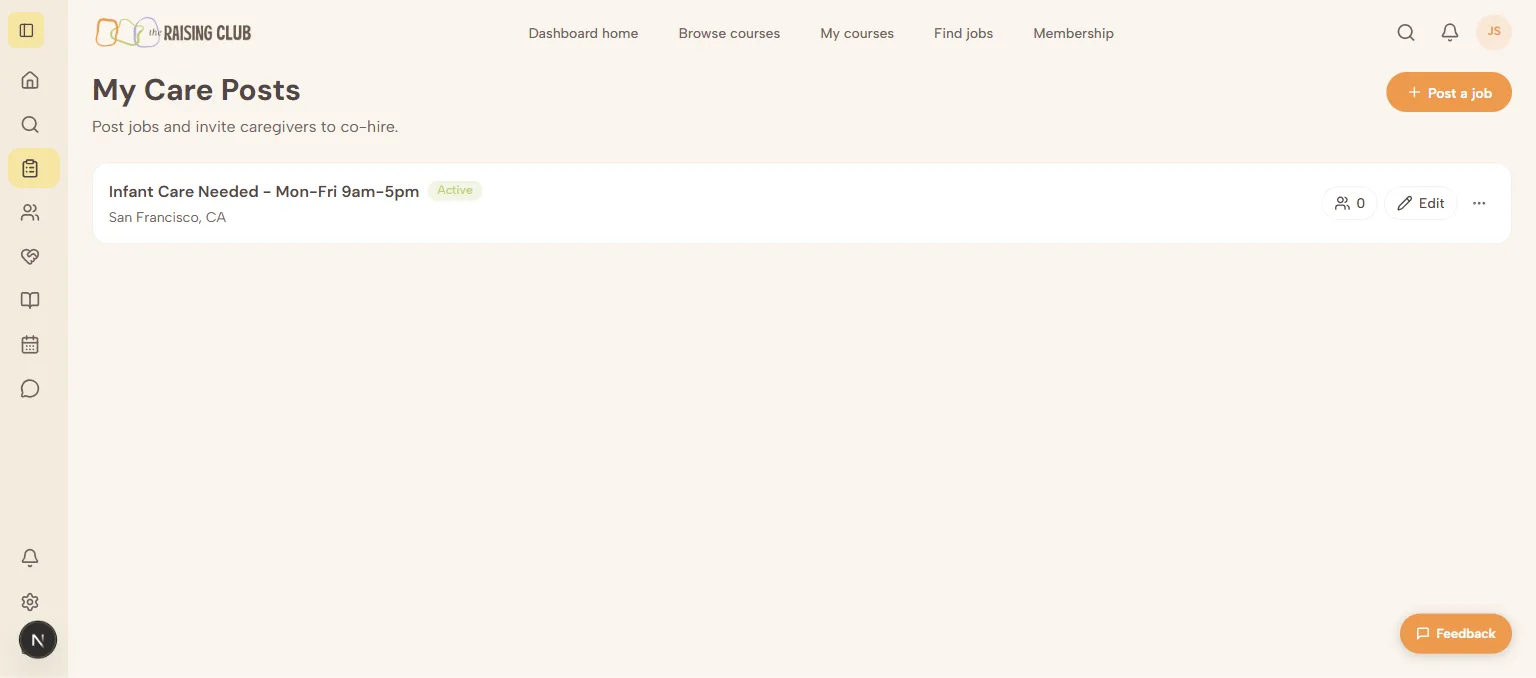1536x678 pixels.
Task: Open the Infant Care Needed post title
Action: coord(264,191)
